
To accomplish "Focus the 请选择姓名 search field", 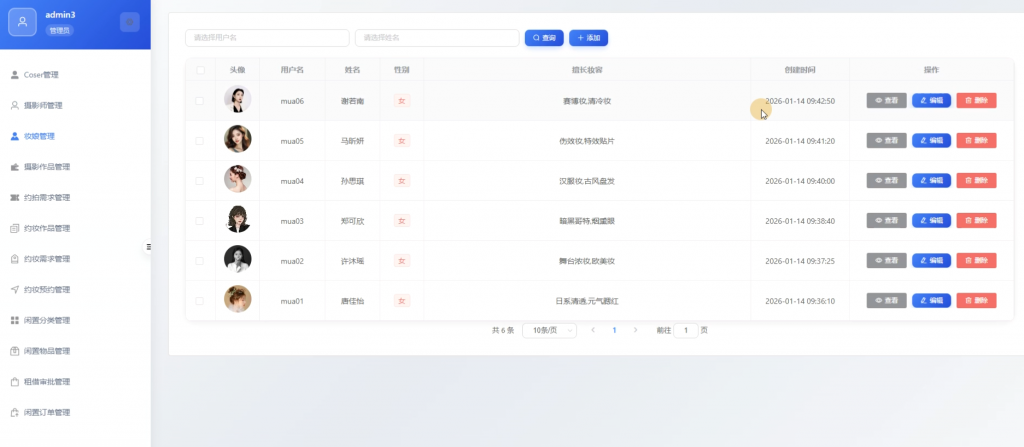I will (437, 38).
